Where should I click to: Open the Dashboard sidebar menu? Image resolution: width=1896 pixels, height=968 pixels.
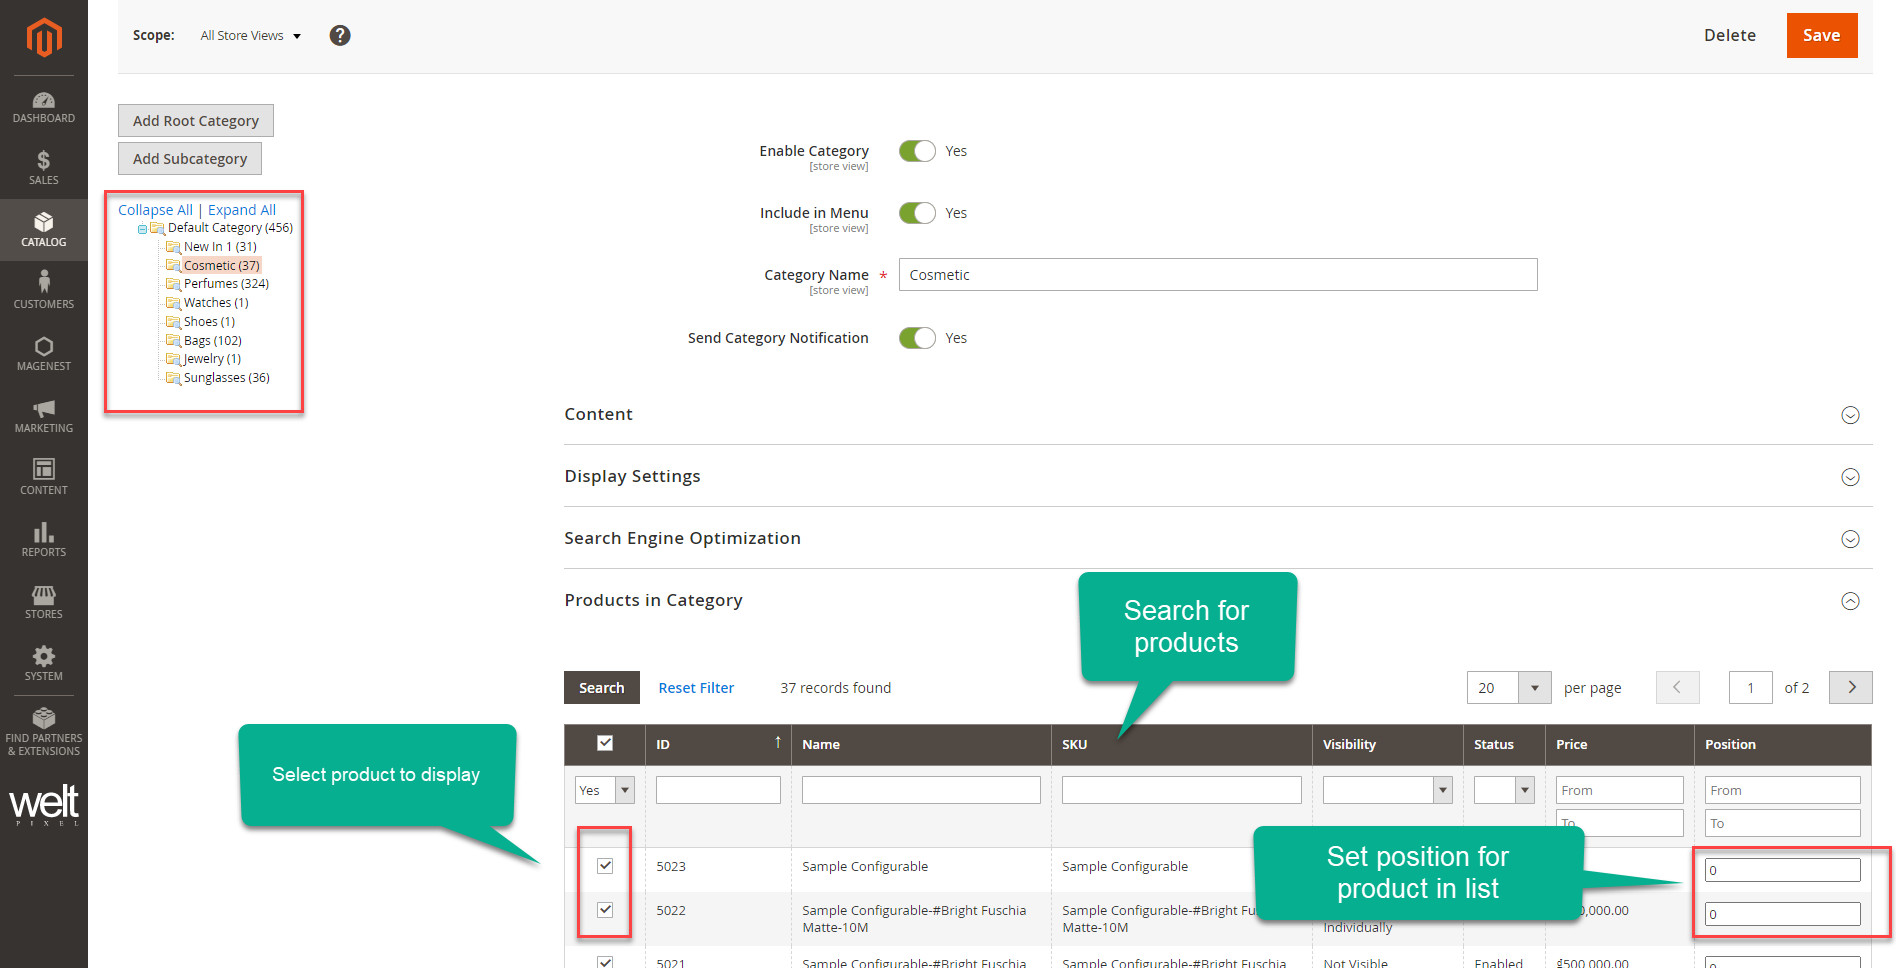[44, 108]
